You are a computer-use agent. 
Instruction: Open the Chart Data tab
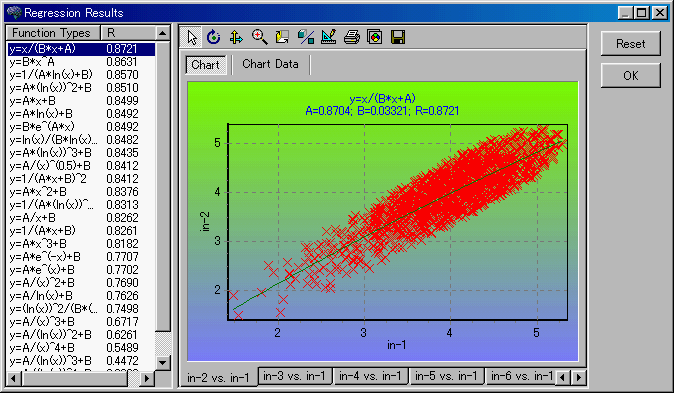point(270,64)
